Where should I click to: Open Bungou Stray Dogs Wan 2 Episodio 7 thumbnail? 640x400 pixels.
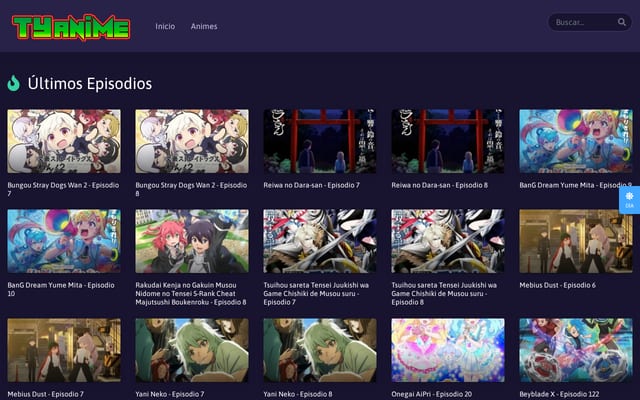point(64,141)
